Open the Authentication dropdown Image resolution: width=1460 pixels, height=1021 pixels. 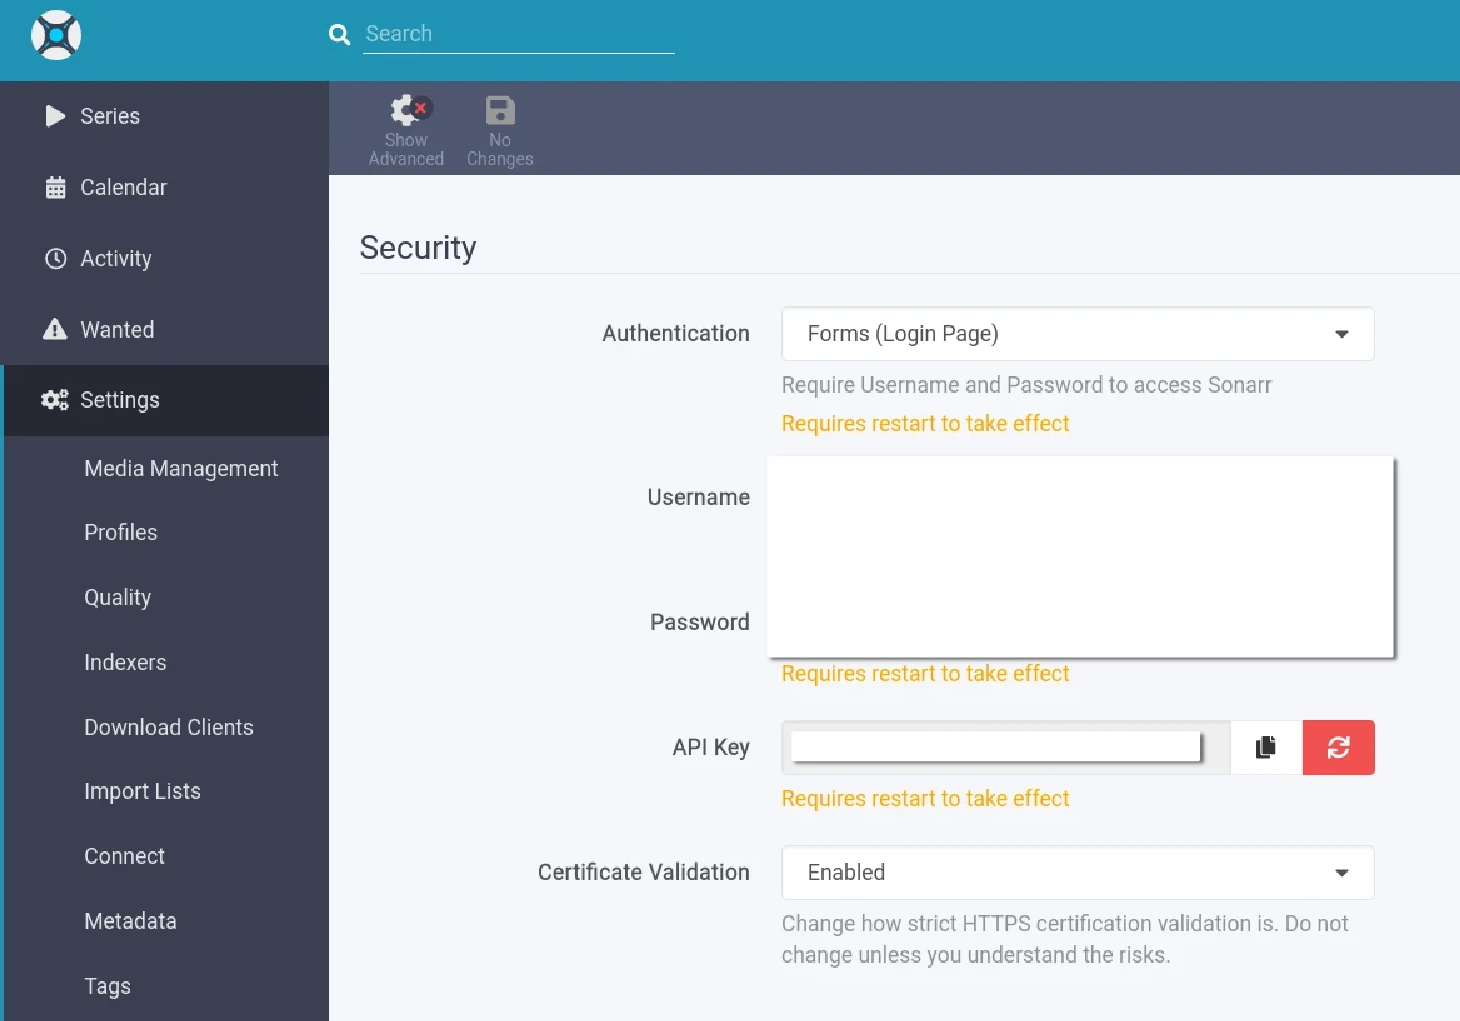pos(1076,333)
